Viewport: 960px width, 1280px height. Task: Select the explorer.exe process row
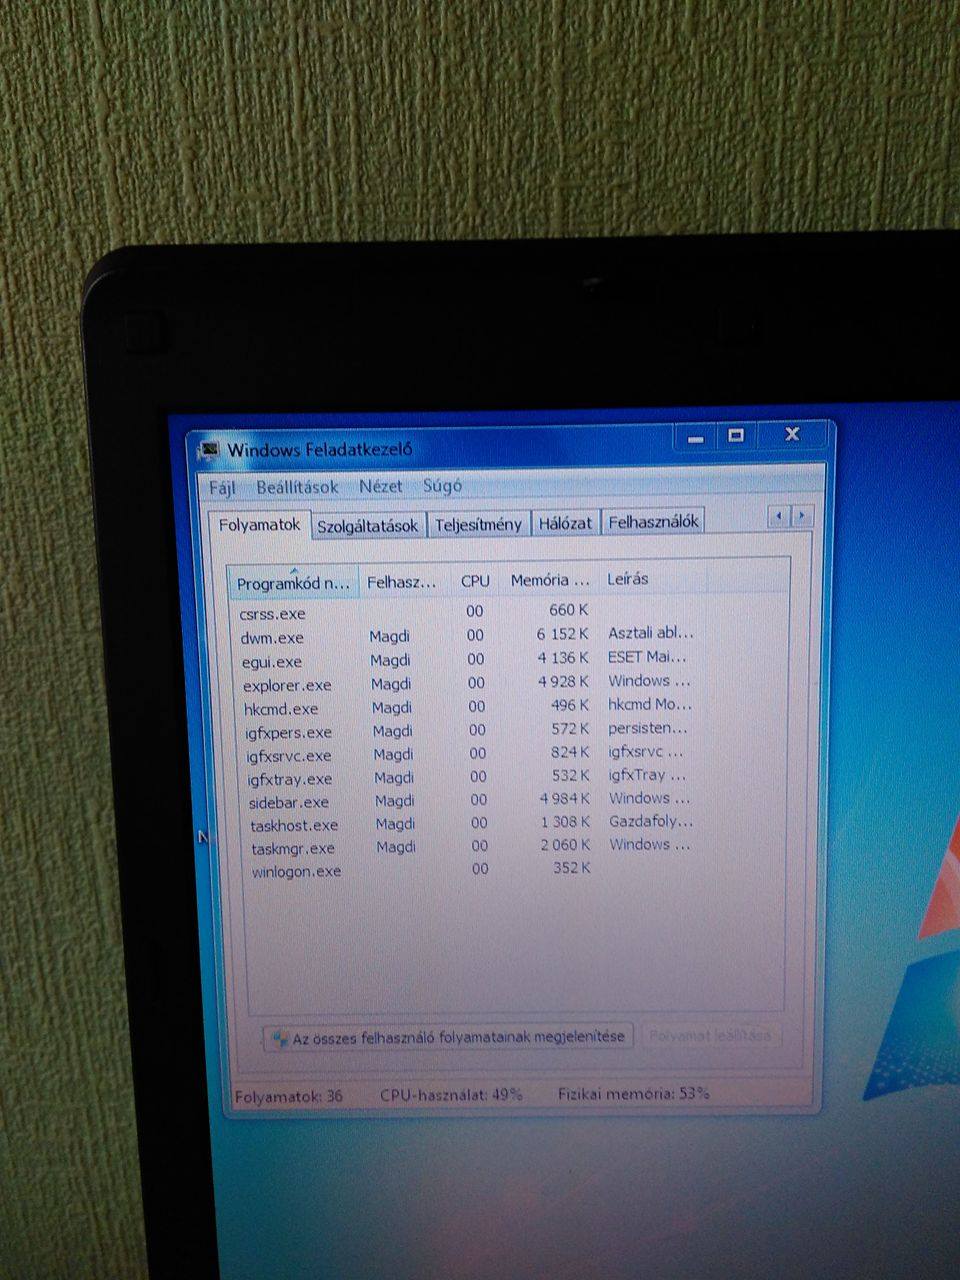pos(468,683)
